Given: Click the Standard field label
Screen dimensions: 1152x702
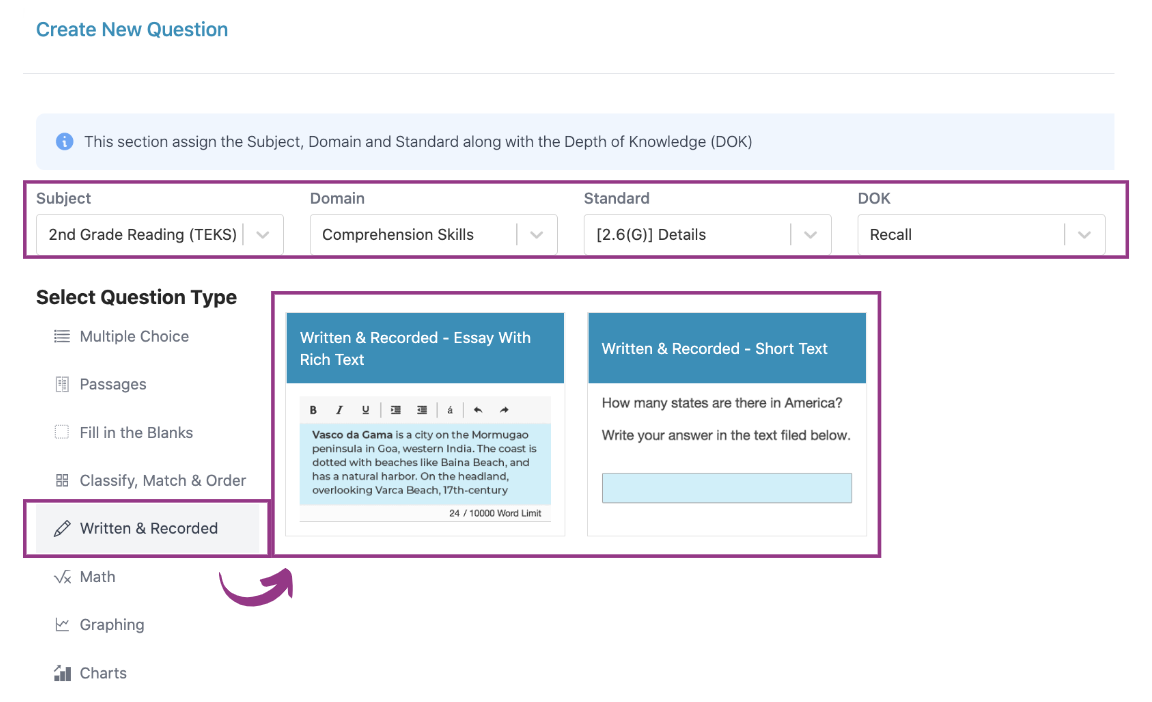Looking at the screenshot, I should point(616,198).
